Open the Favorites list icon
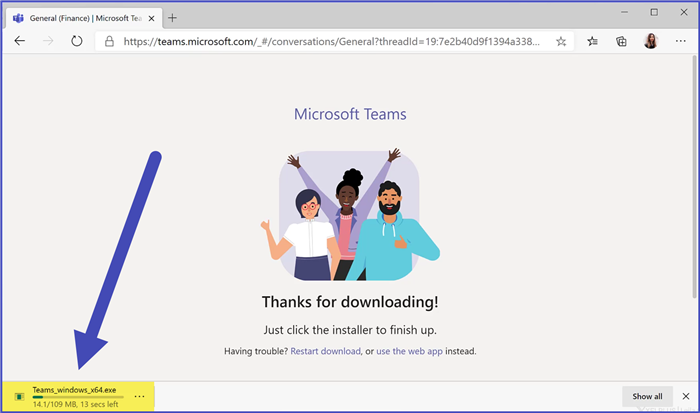Screen dimensions: 700x413 593,42
